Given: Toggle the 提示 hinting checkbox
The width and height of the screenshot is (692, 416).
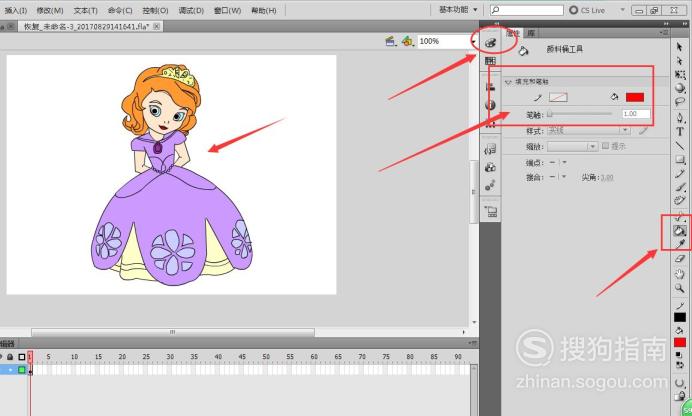Looking at the screenshot, I should [x=606, y=146].
